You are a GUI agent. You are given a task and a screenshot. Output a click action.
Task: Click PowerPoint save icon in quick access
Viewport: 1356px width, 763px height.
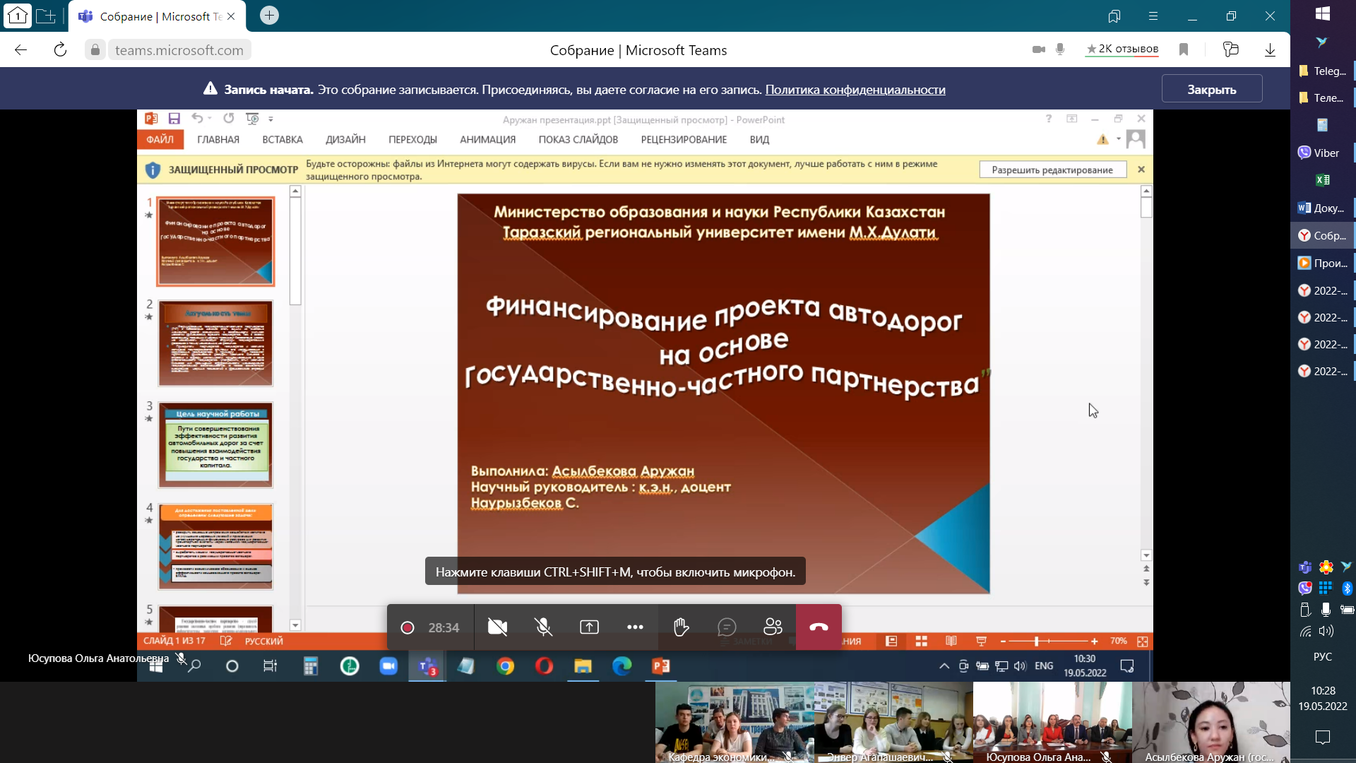(x=174, y=119)
